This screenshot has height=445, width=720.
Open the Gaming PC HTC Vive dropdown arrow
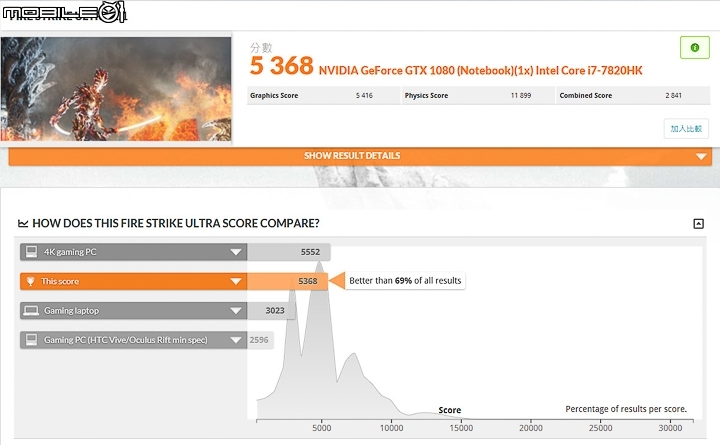coord(236,340)
